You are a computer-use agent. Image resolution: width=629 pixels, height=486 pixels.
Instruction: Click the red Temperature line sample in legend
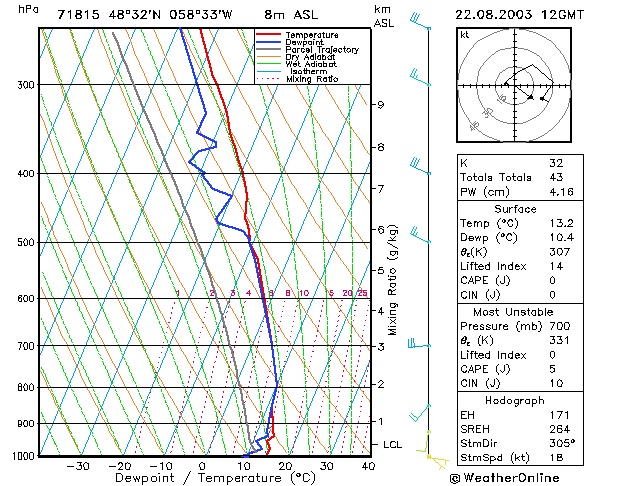click(269, 34)
